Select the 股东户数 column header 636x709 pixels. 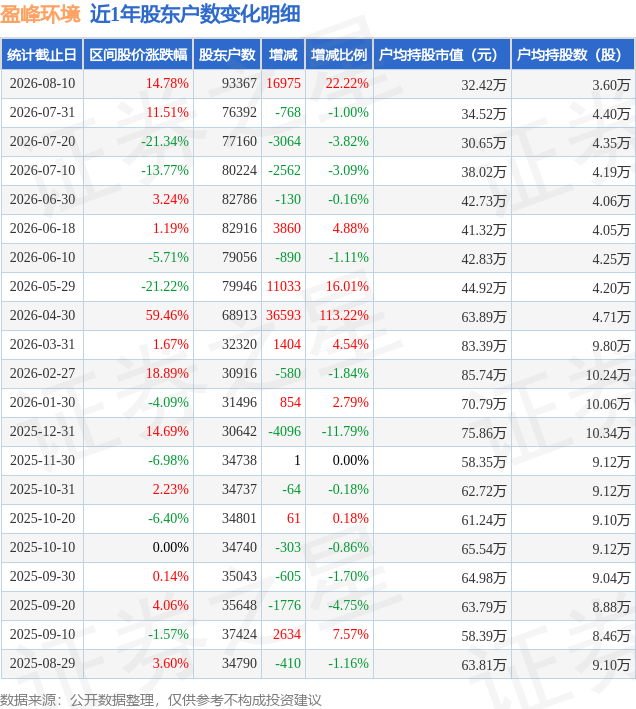[227, 55]
